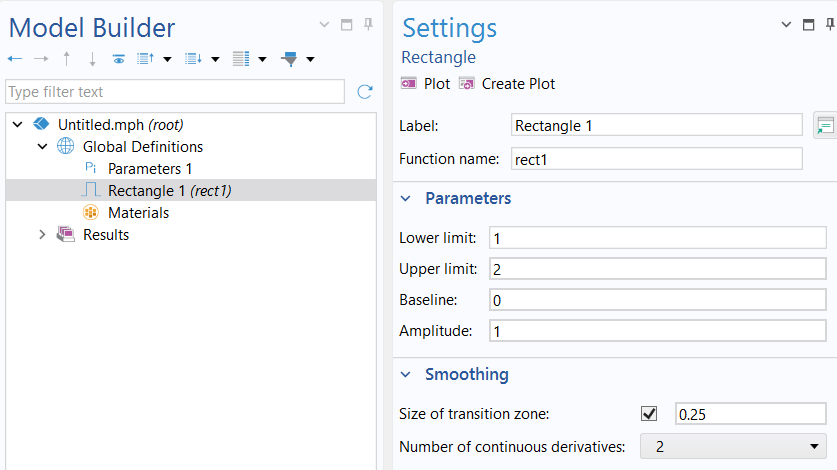The width and height of the screenshot is (837, 470).
Task: Open the Expand dropdown arrow
Action: 215,59
